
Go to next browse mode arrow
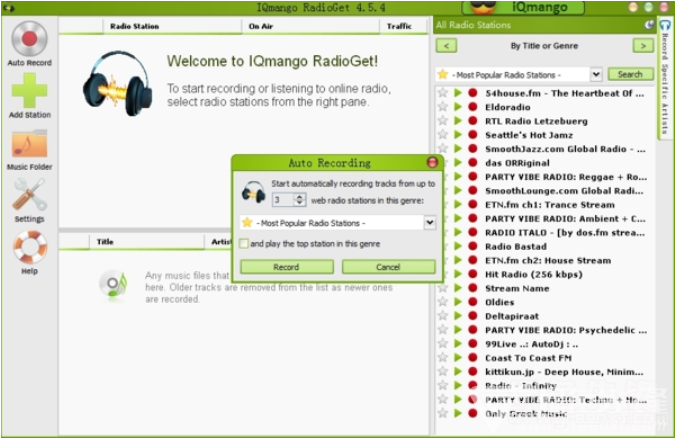(x=643, y=46)
